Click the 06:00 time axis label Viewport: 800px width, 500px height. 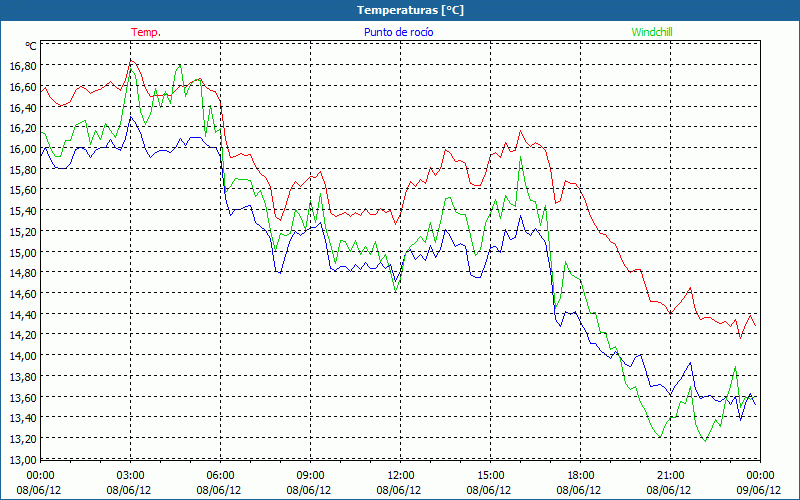click(x=221, y=476)
